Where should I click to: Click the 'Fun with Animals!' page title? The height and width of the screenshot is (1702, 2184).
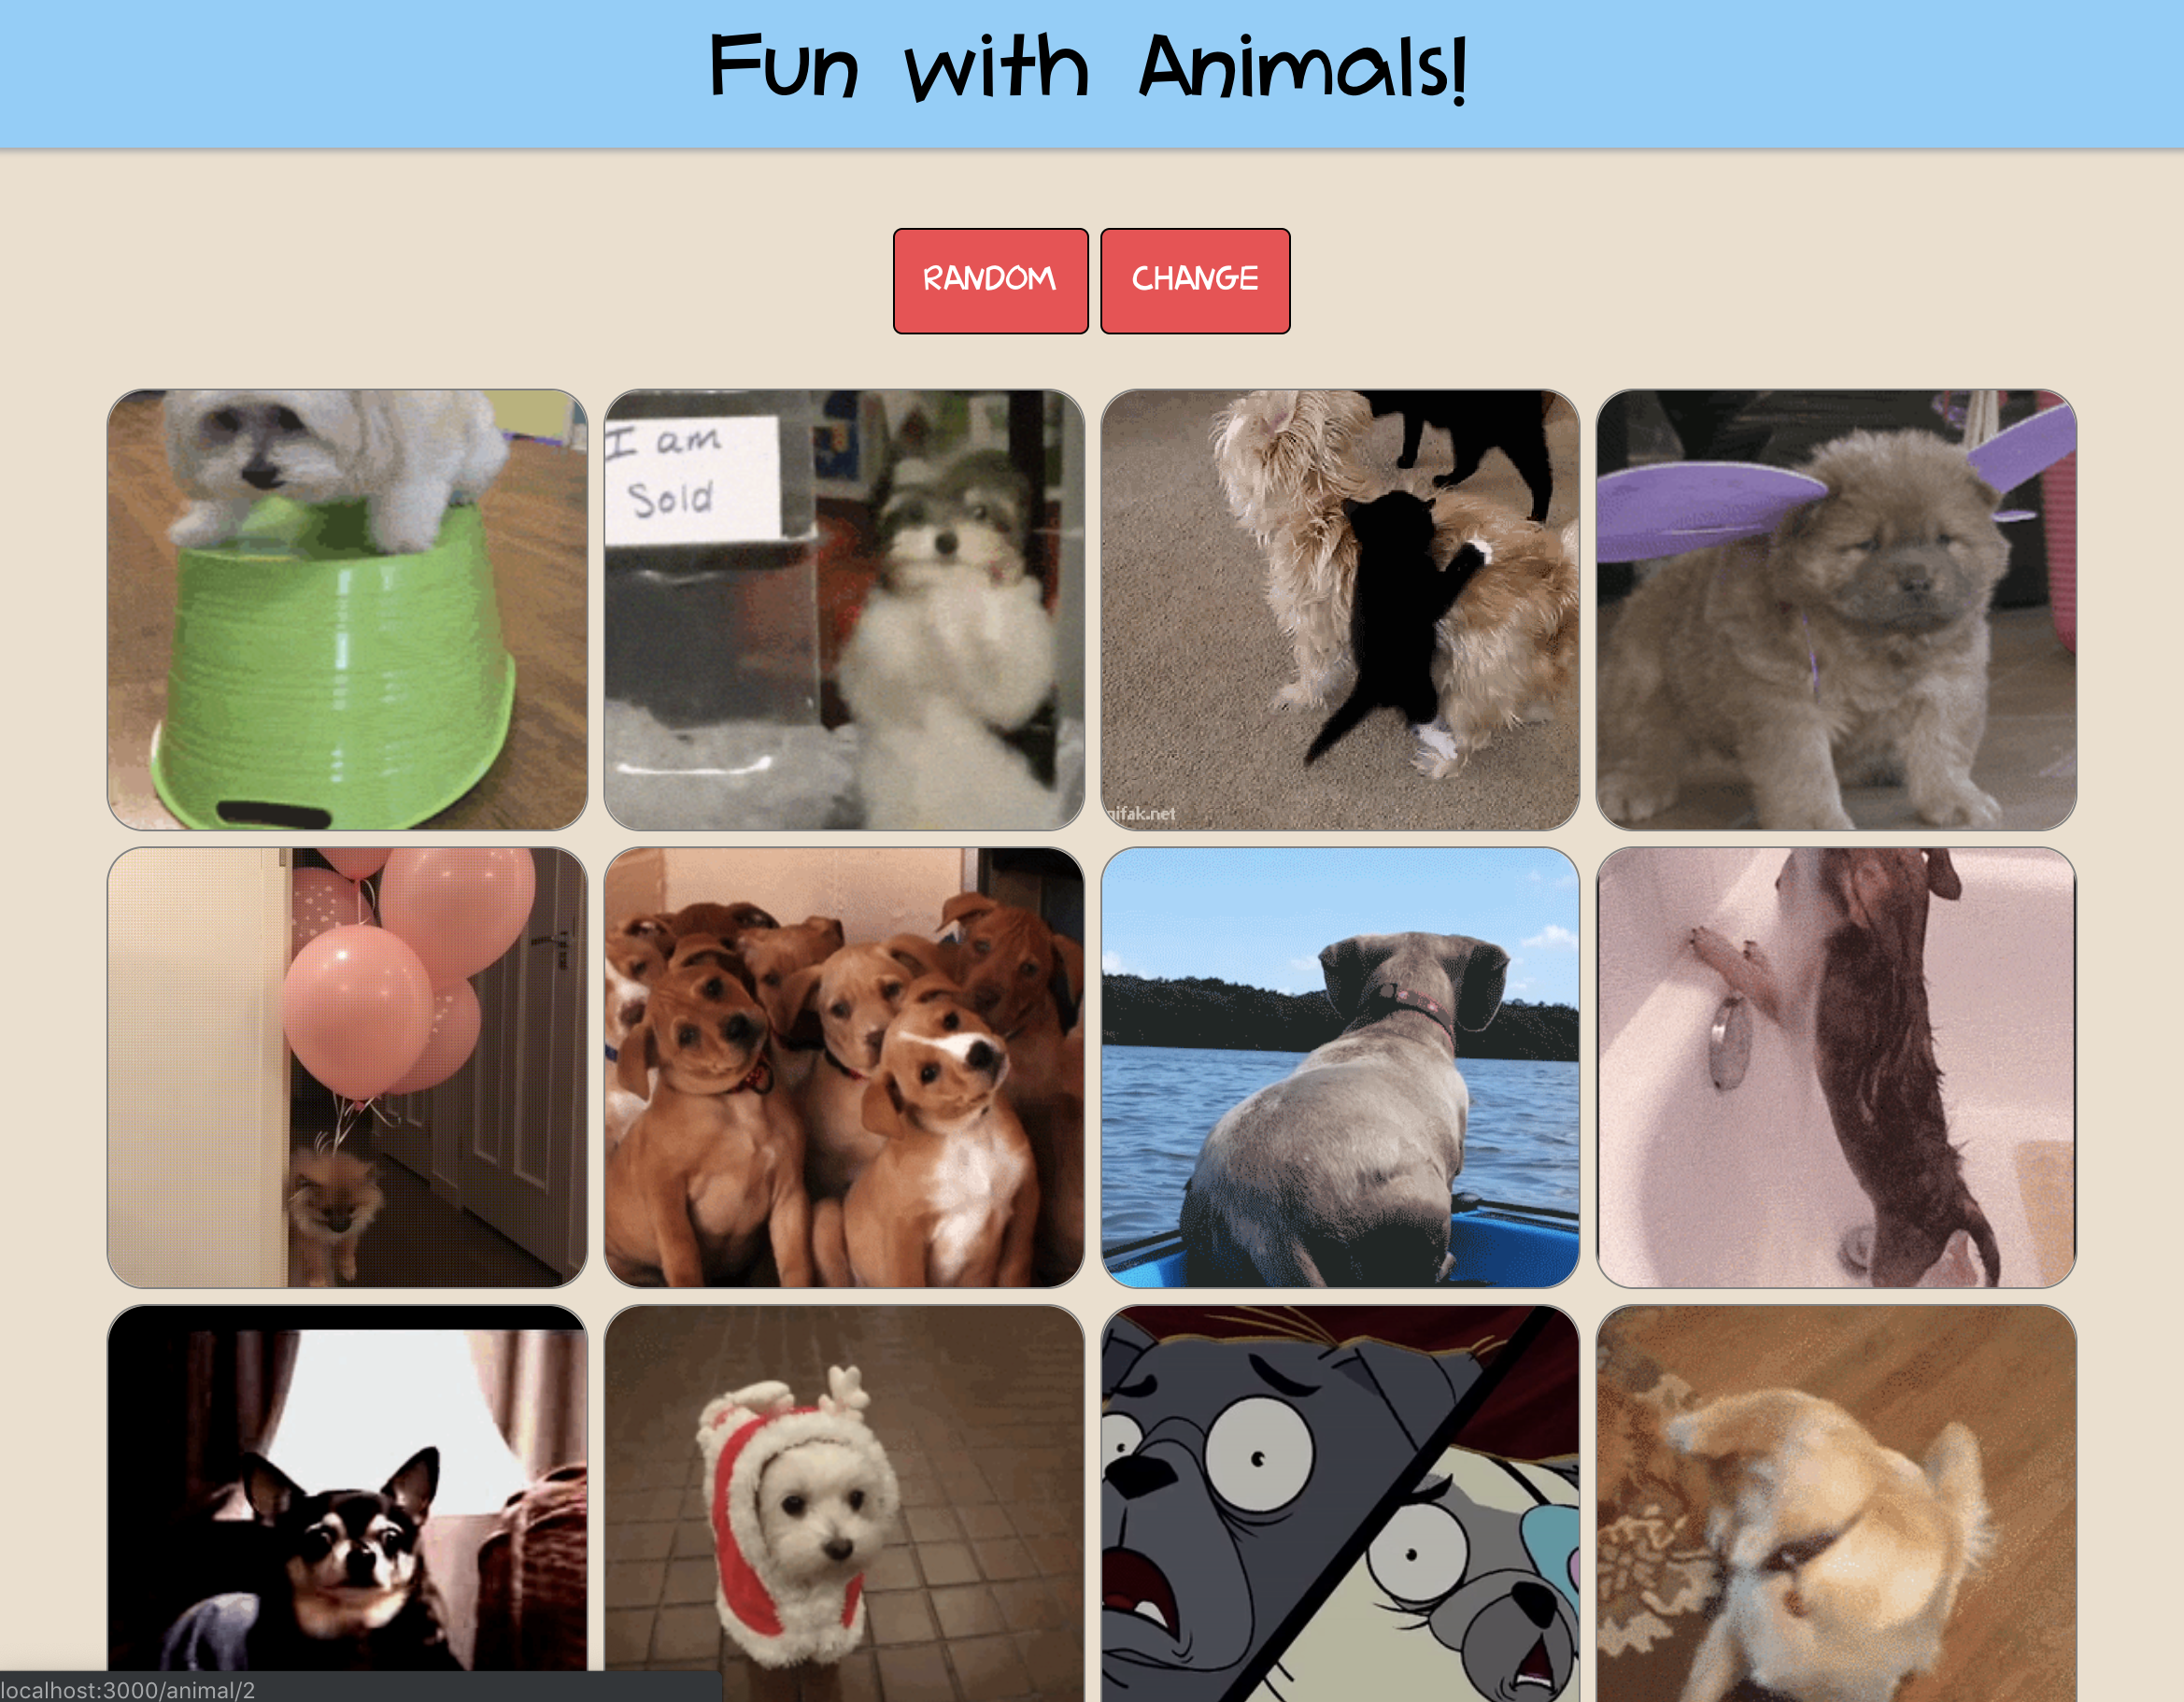tap(1088, 68)
